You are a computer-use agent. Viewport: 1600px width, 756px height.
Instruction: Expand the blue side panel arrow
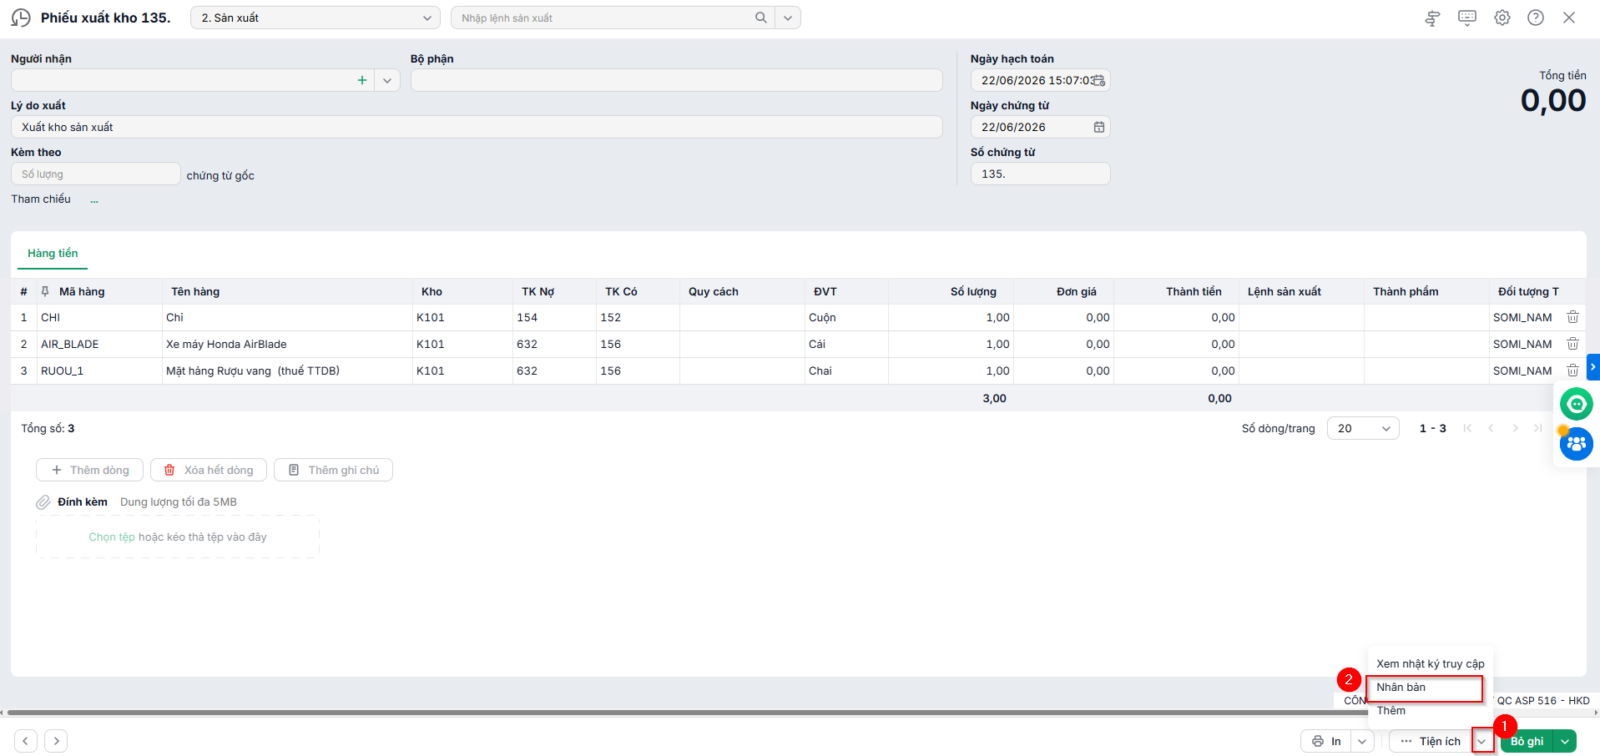[1593, 368]
